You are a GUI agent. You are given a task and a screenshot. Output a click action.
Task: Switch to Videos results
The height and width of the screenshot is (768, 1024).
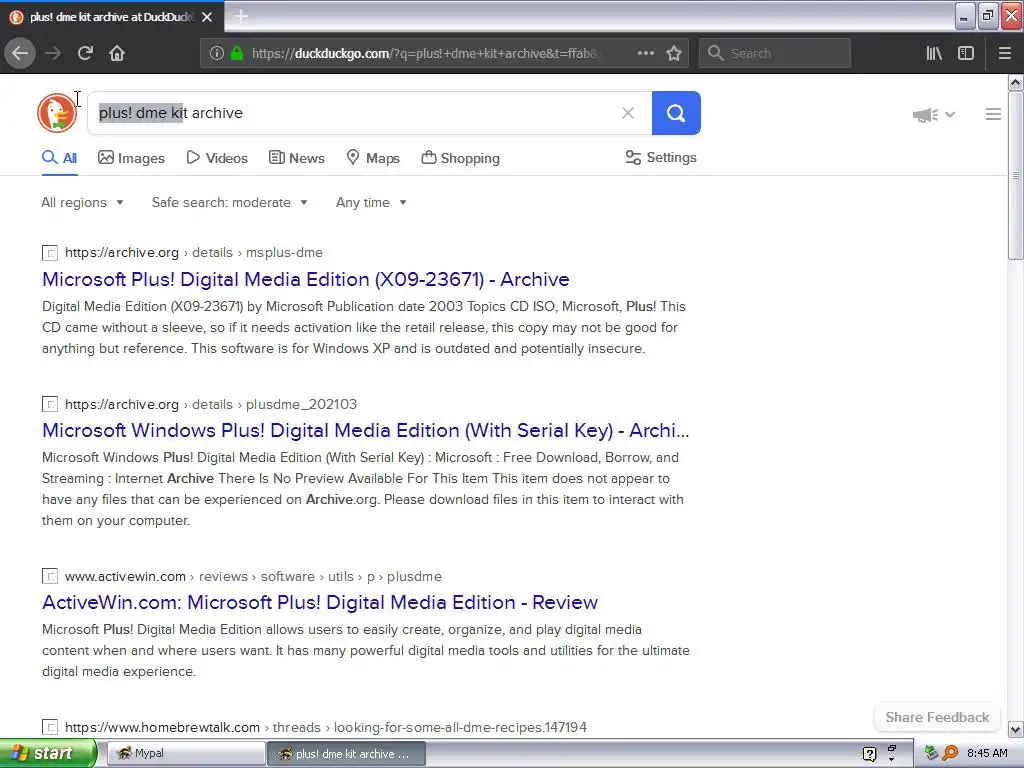tap(217, 158)
